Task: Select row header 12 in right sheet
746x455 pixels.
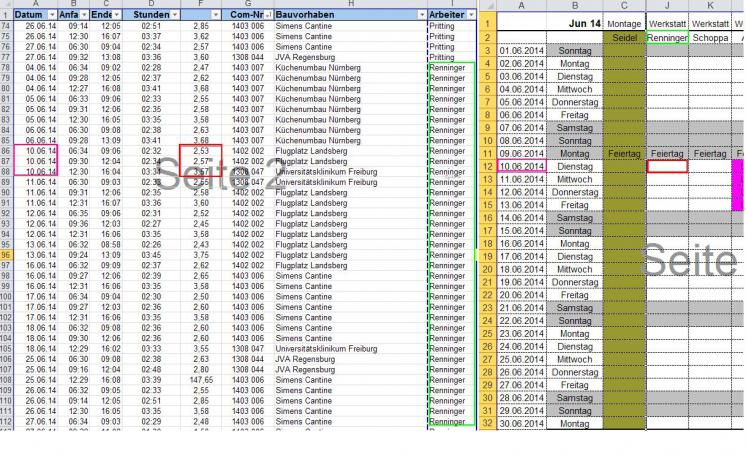Action: (487, 167)
